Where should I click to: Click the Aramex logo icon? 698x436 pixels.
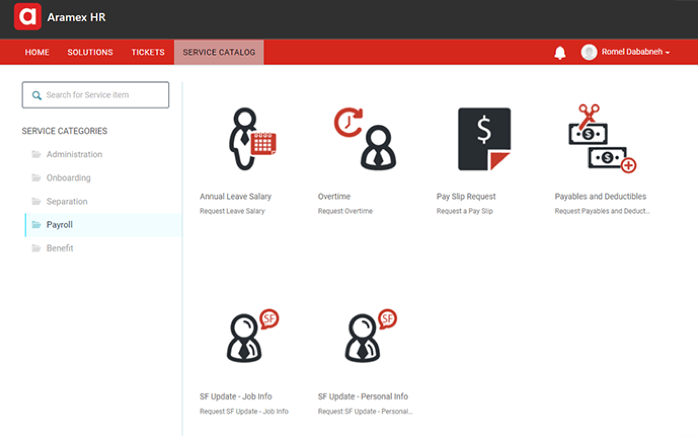(26, 17)
